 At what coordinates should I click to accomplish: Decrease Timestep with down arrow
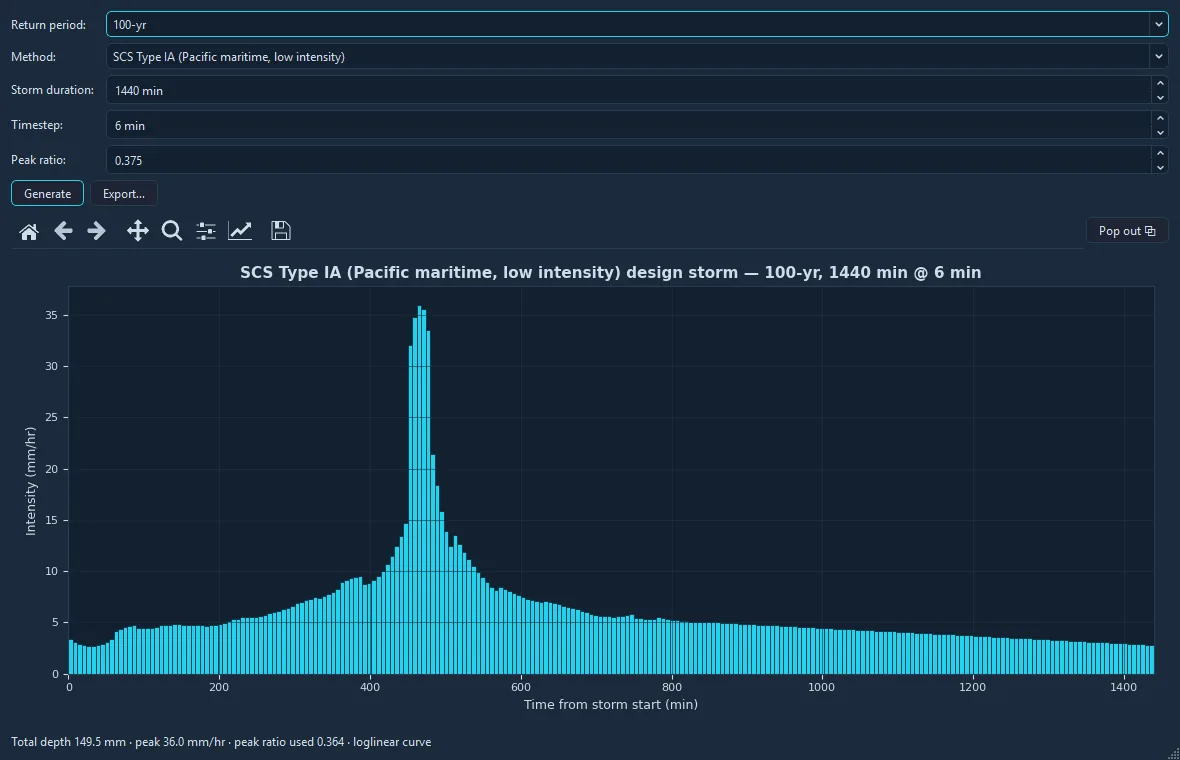1160,132
